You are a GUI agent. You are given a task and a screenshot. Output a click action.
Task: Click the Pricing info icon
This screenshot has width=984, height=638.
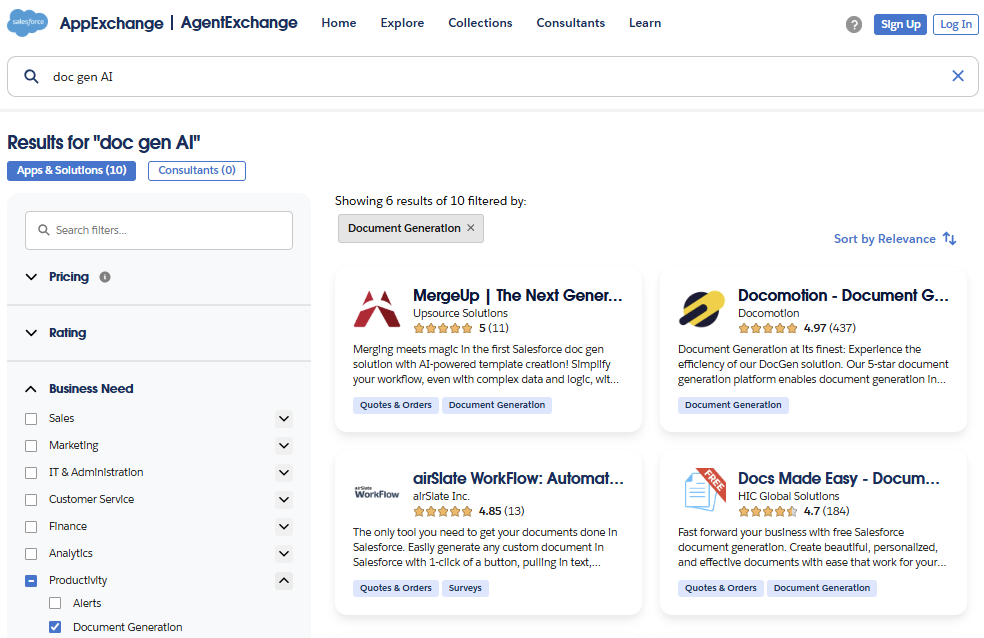click(105, 277)
